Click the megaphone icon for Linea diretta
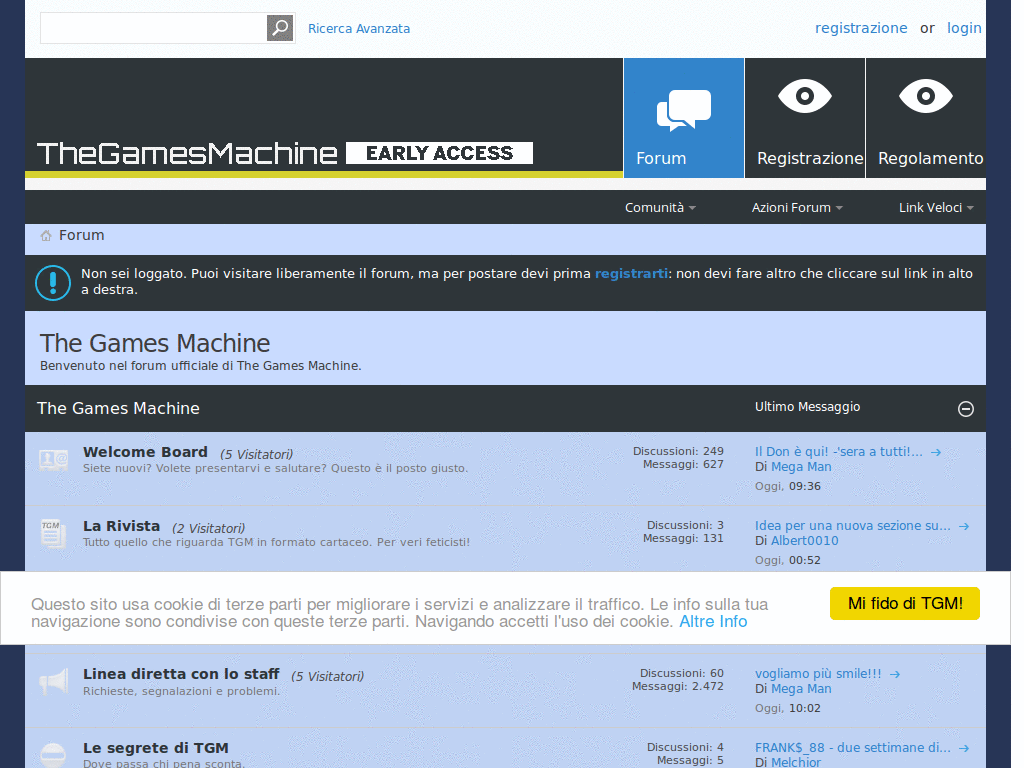 [53, 682]
